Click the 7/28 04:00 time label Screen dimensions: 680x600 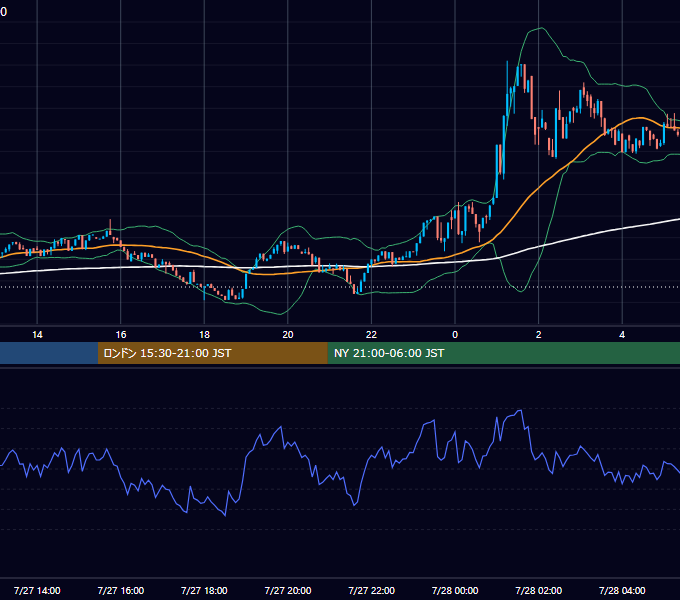622,590
